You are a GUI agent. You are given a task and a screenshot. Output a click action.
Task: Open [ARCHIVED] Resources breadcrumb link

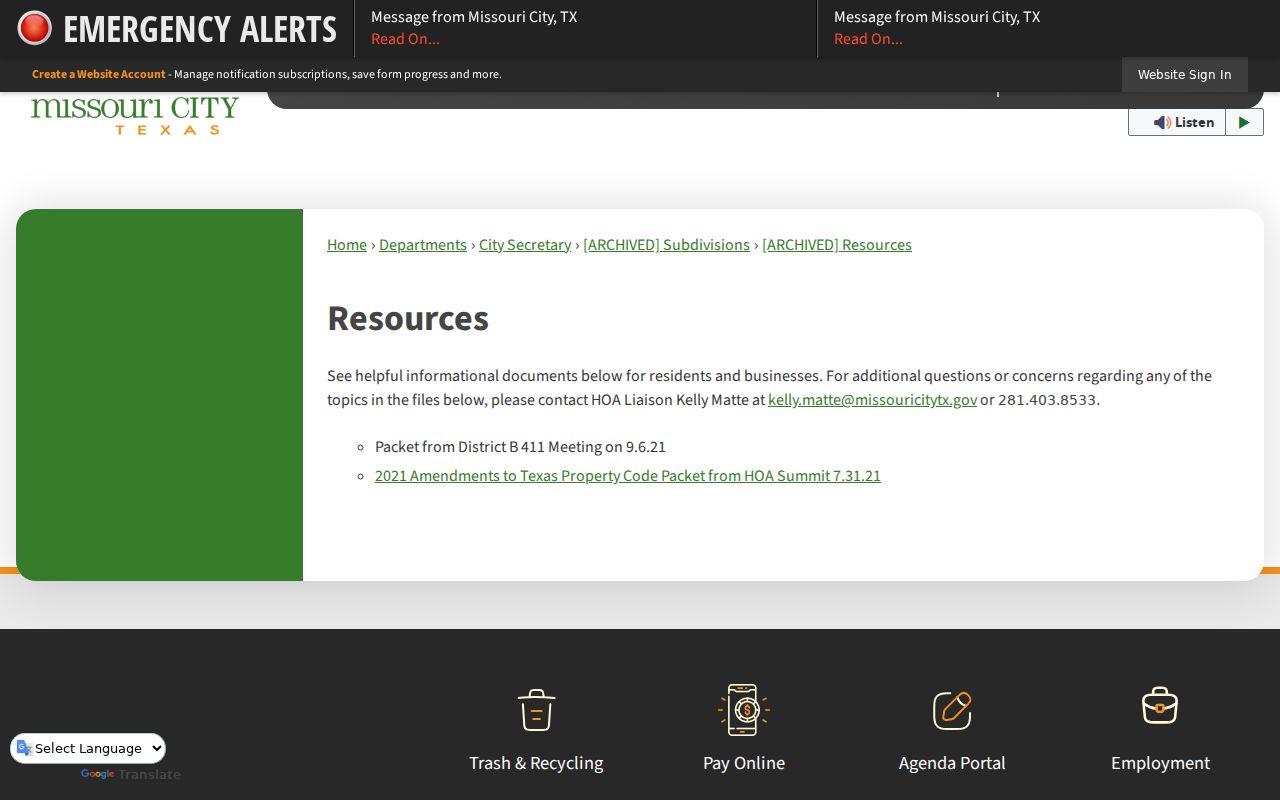coord(837,245)
